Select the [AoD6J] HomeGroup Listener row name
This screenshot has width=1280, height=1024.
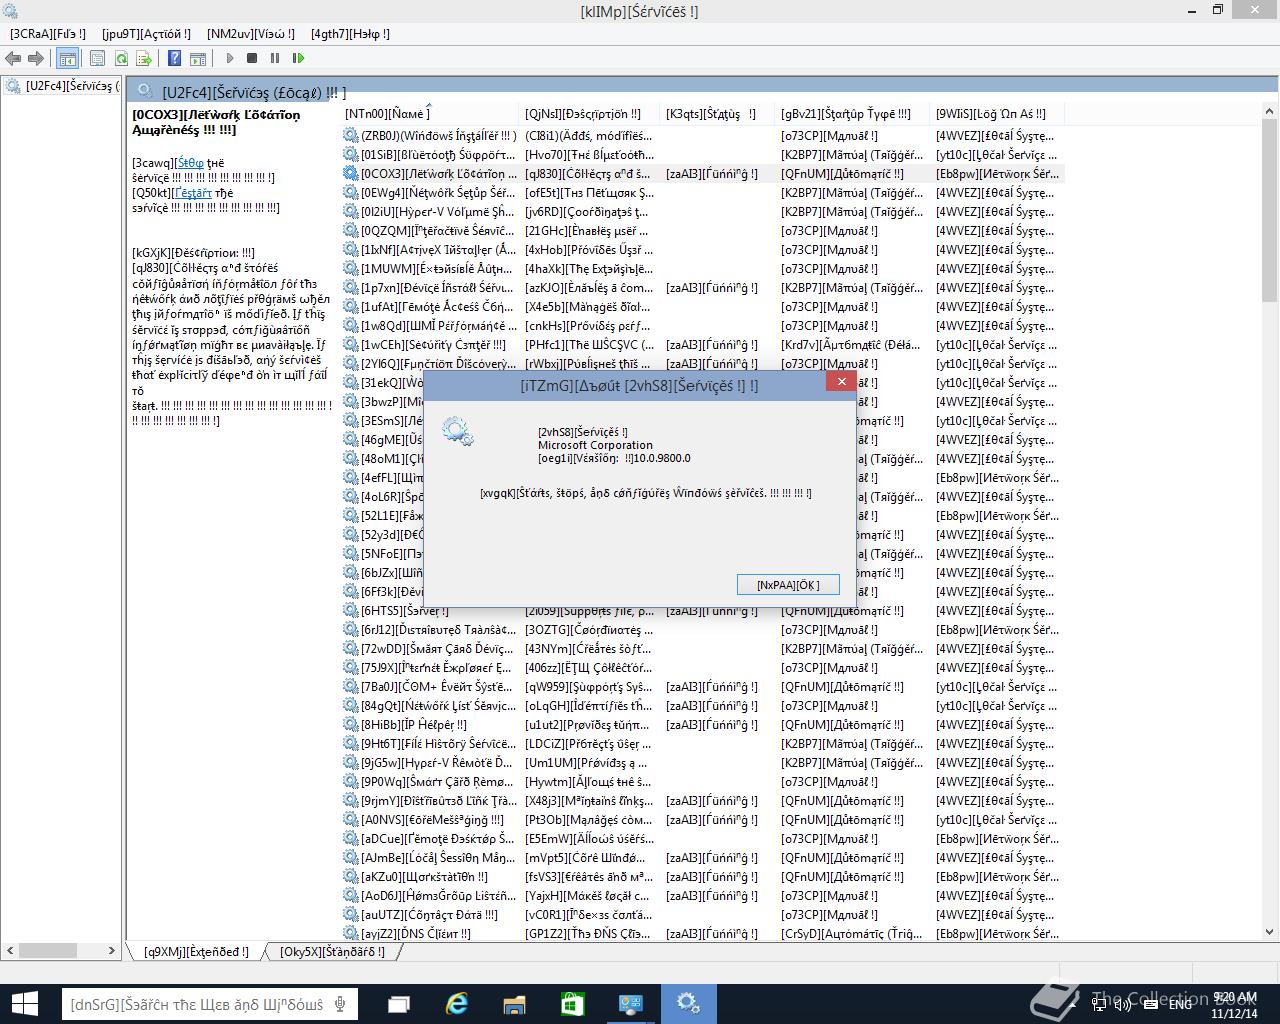click(439, 895)
